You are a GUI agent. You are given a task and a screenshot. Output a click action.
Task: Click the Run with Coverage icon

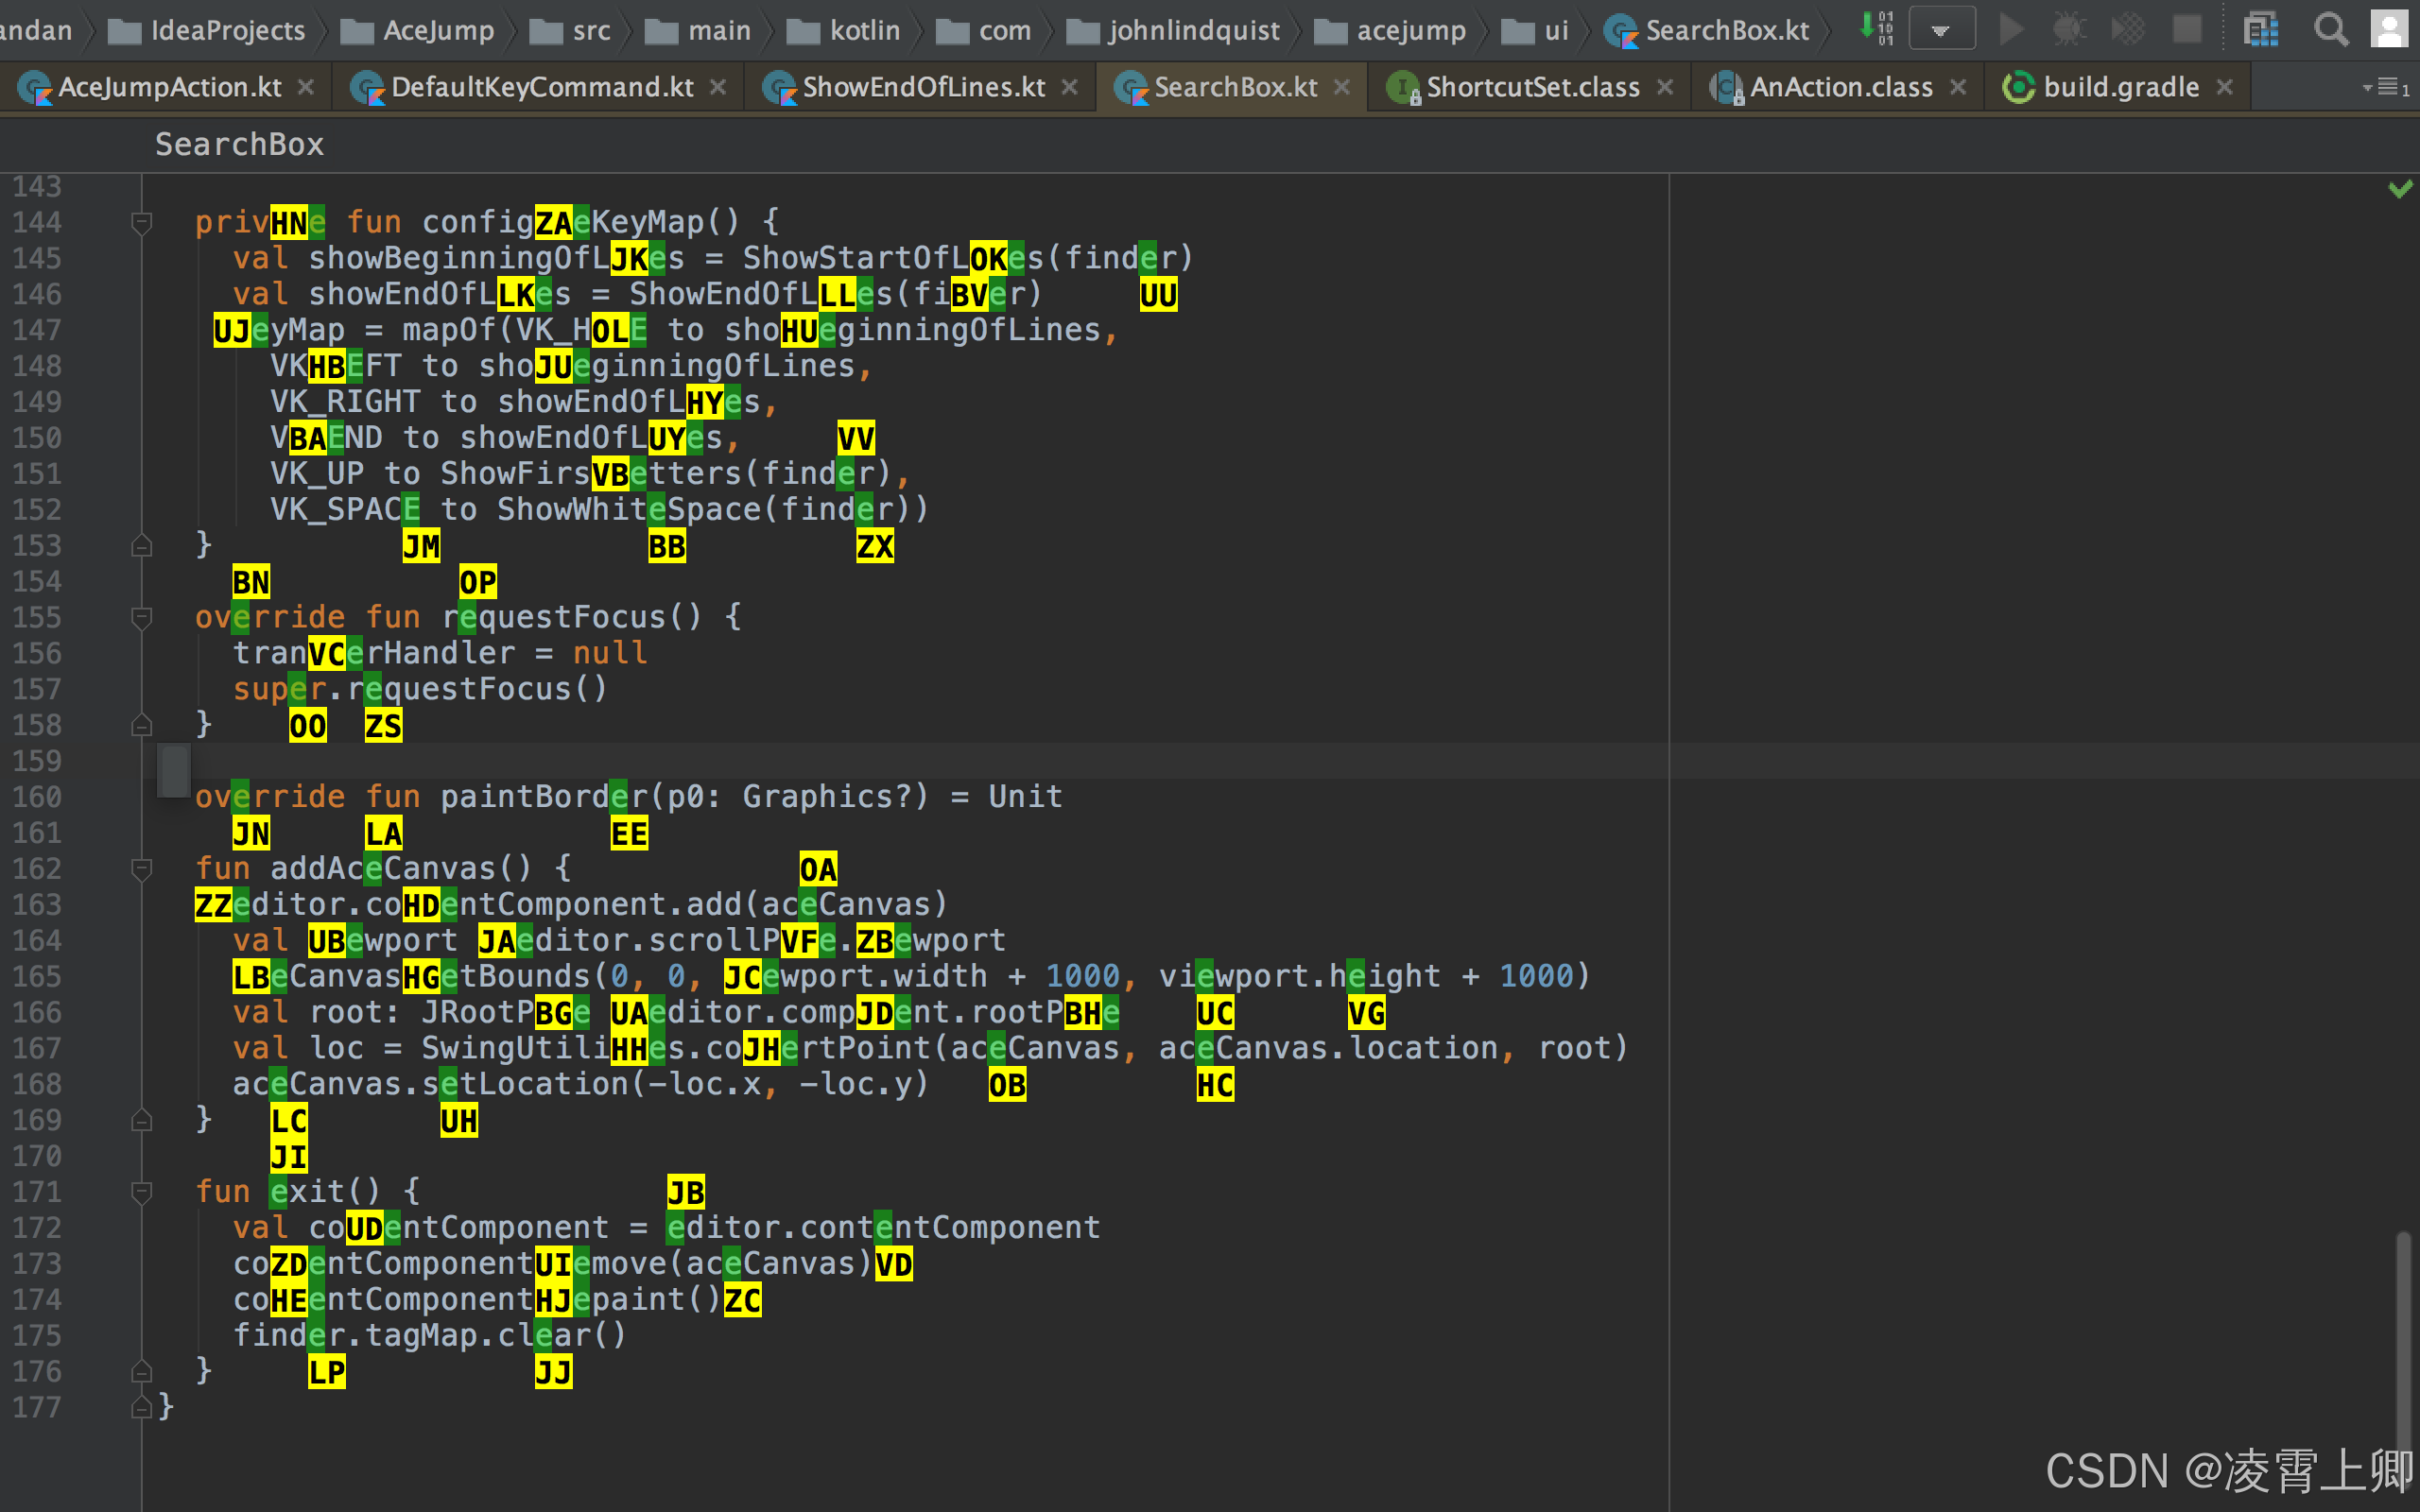2128,30
